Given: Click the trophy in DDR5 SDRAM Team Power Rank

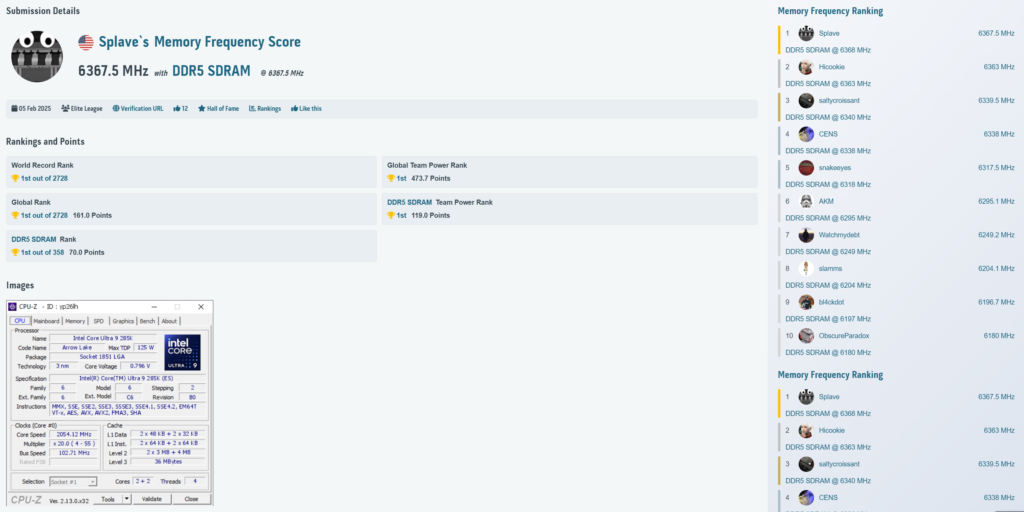Looking at the screenshot, I should 391,216.
